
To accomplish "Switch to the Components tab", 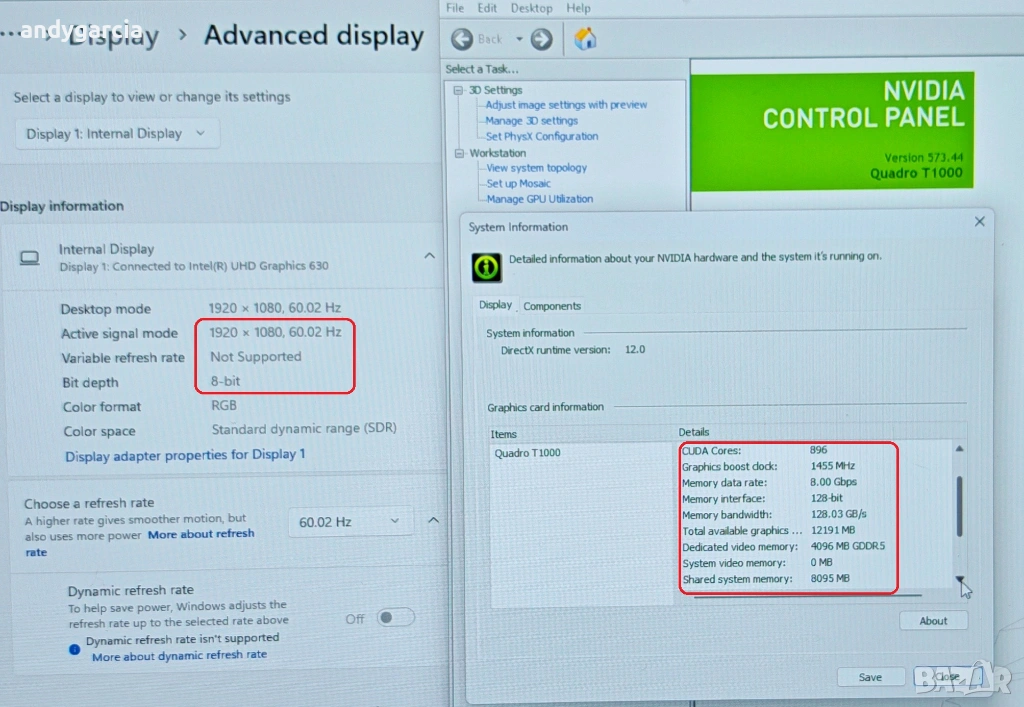I will (552, 306).
